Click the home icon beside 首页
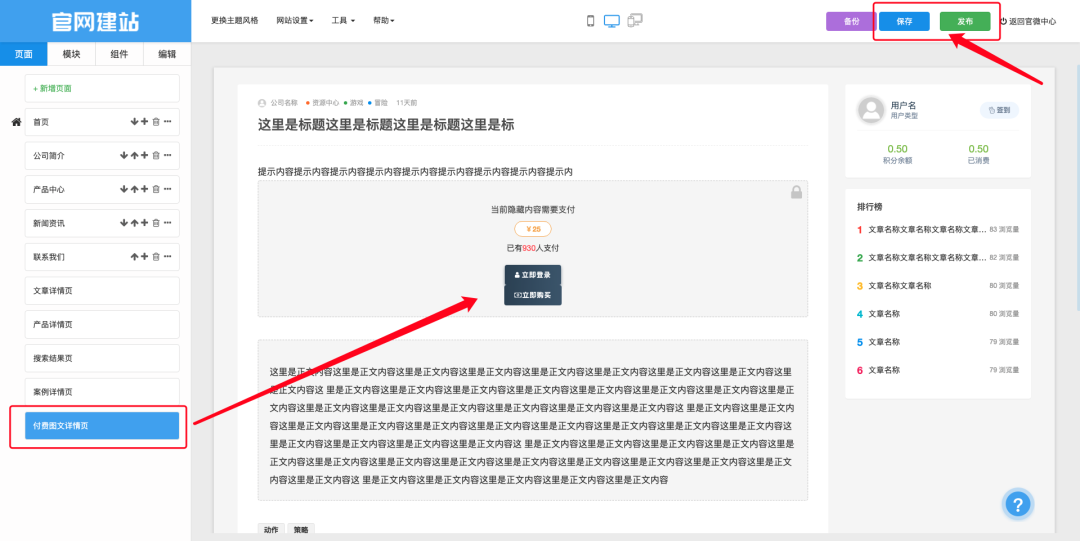1080x541 pixels. [16, 122]
